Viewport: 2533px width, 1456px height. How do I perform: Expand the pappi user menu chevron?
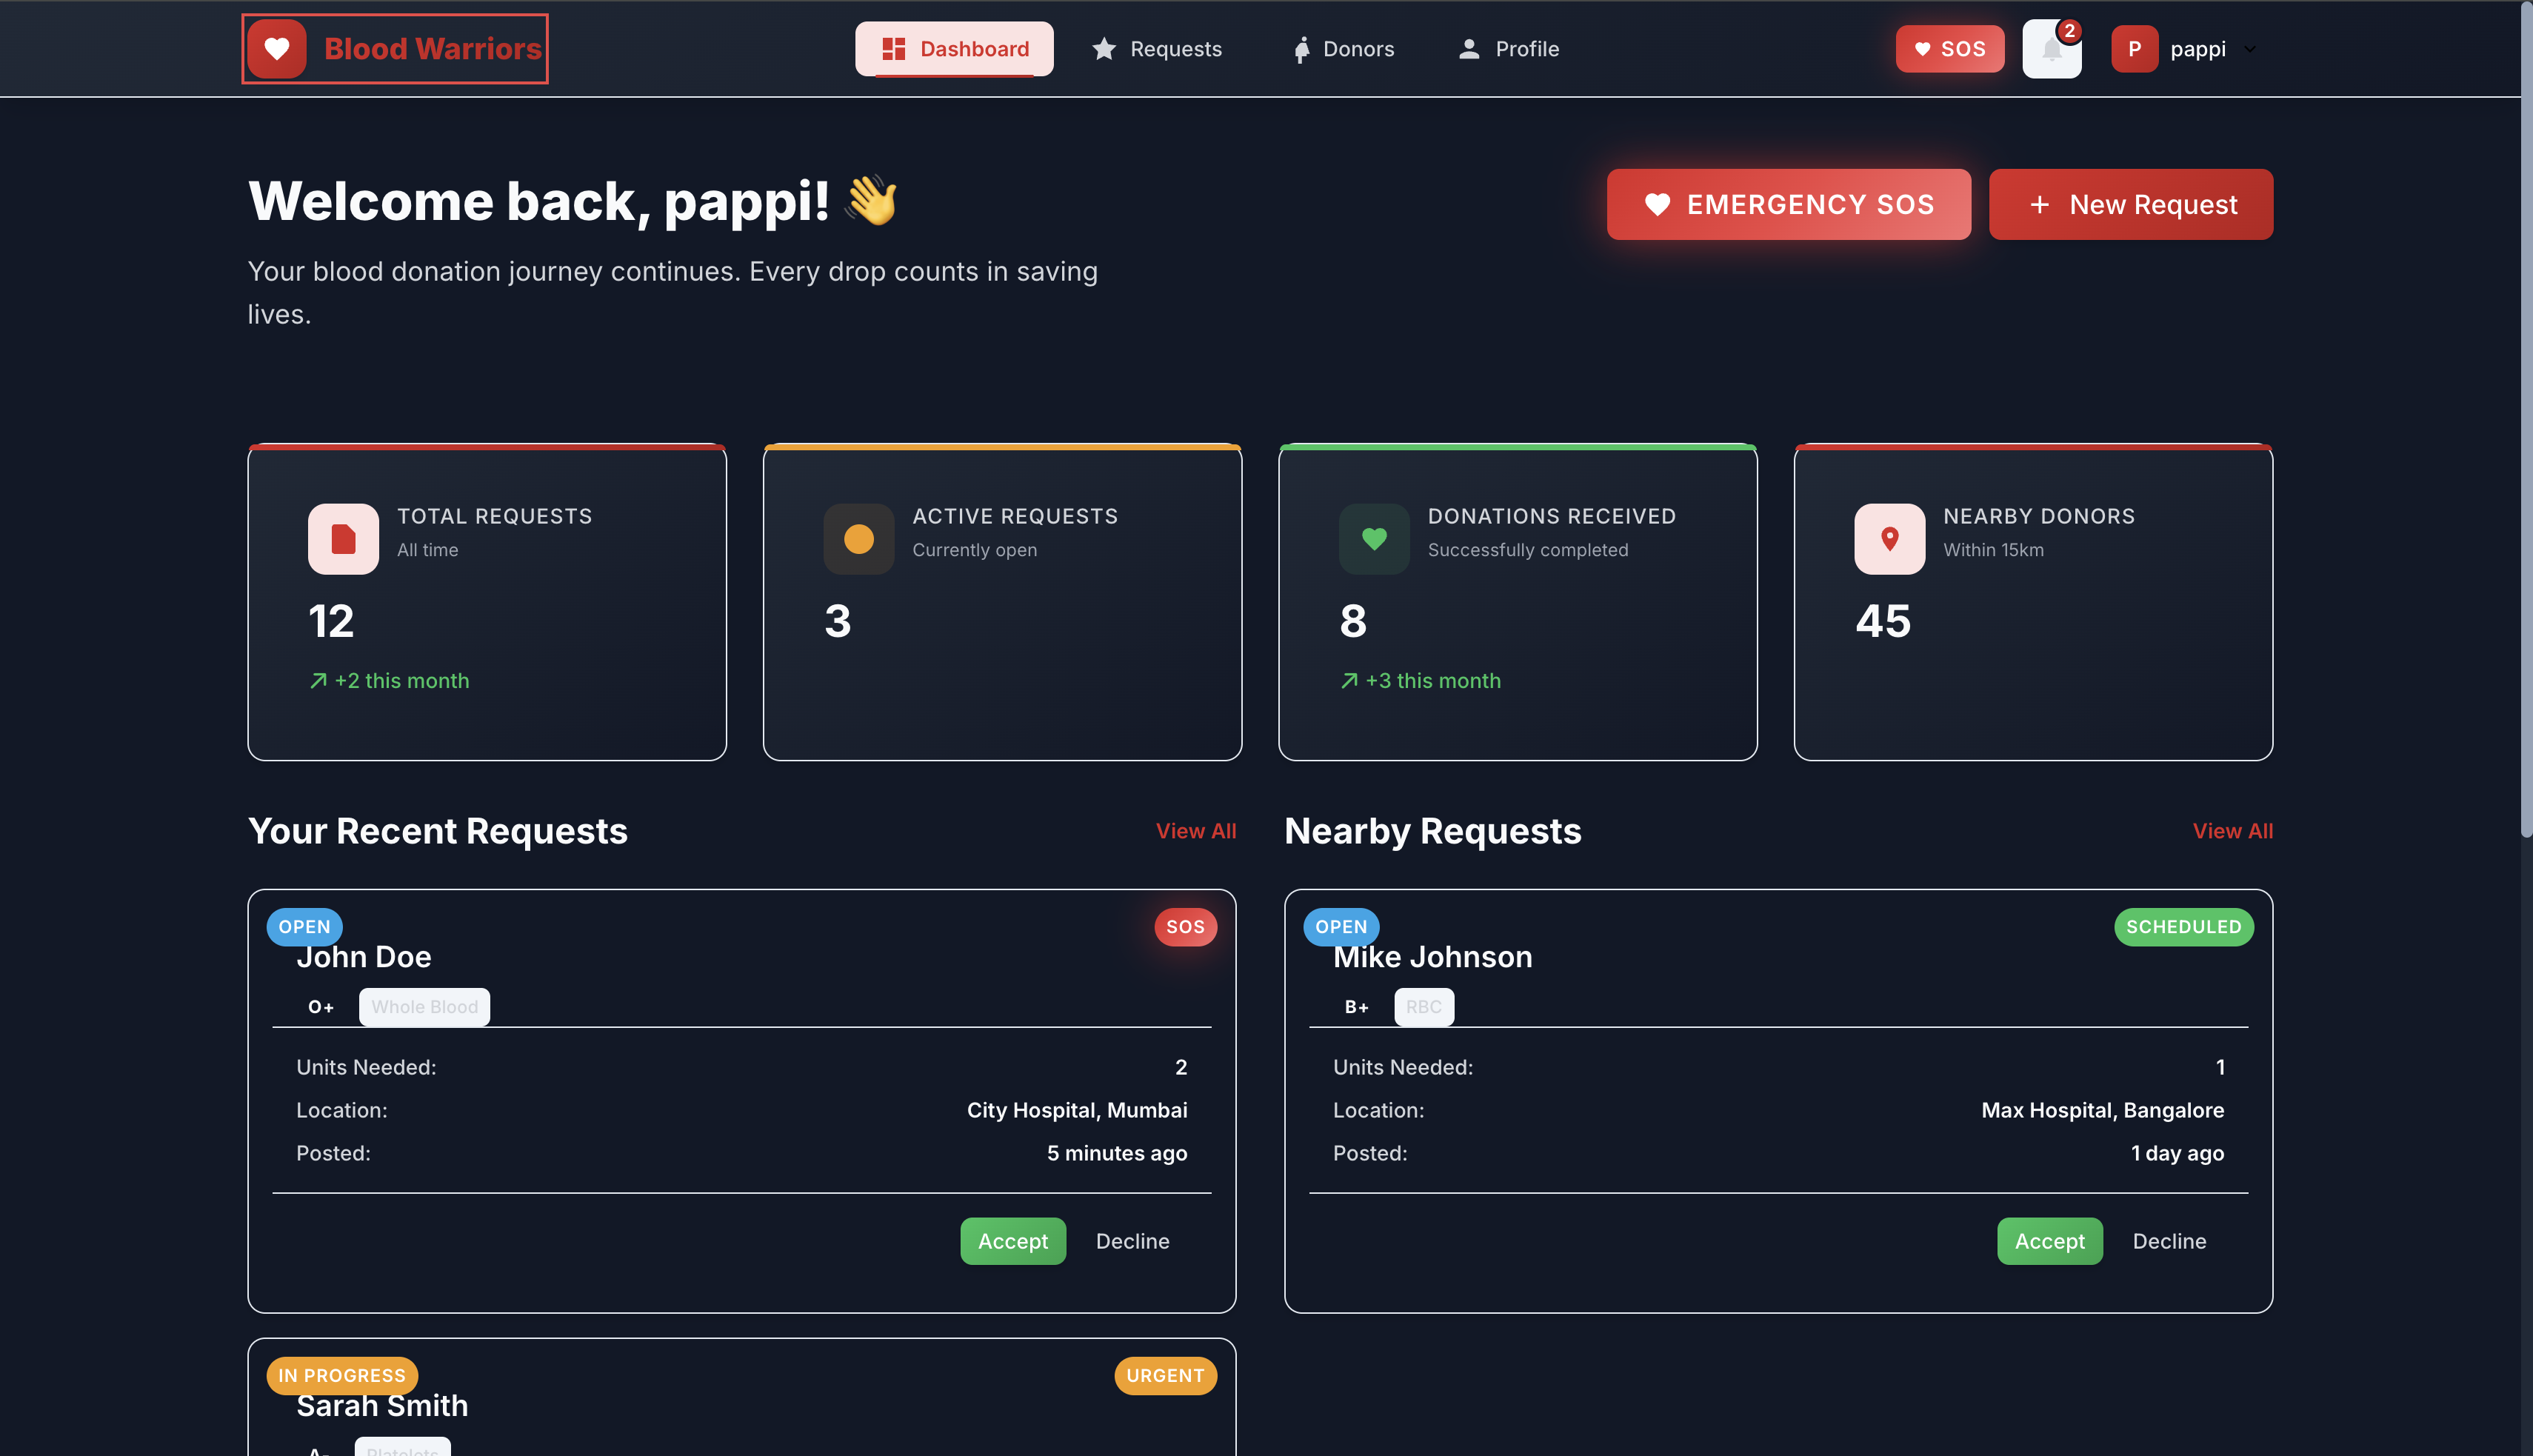(x=2250, y=49)
